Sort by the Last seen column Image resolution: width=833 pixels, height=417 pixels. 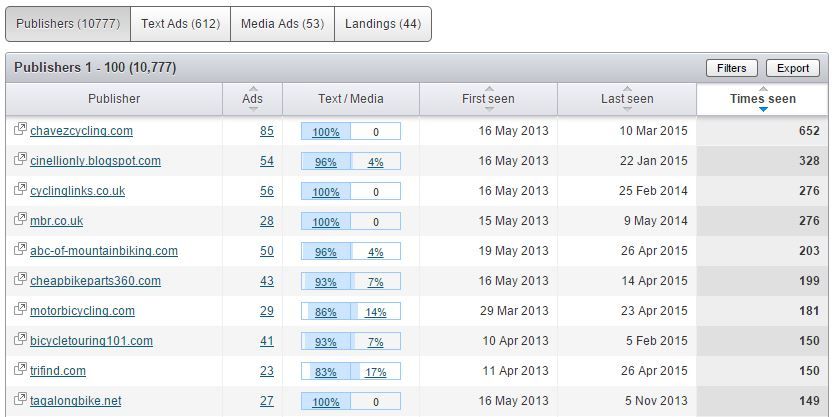click(x=627, y=99)
